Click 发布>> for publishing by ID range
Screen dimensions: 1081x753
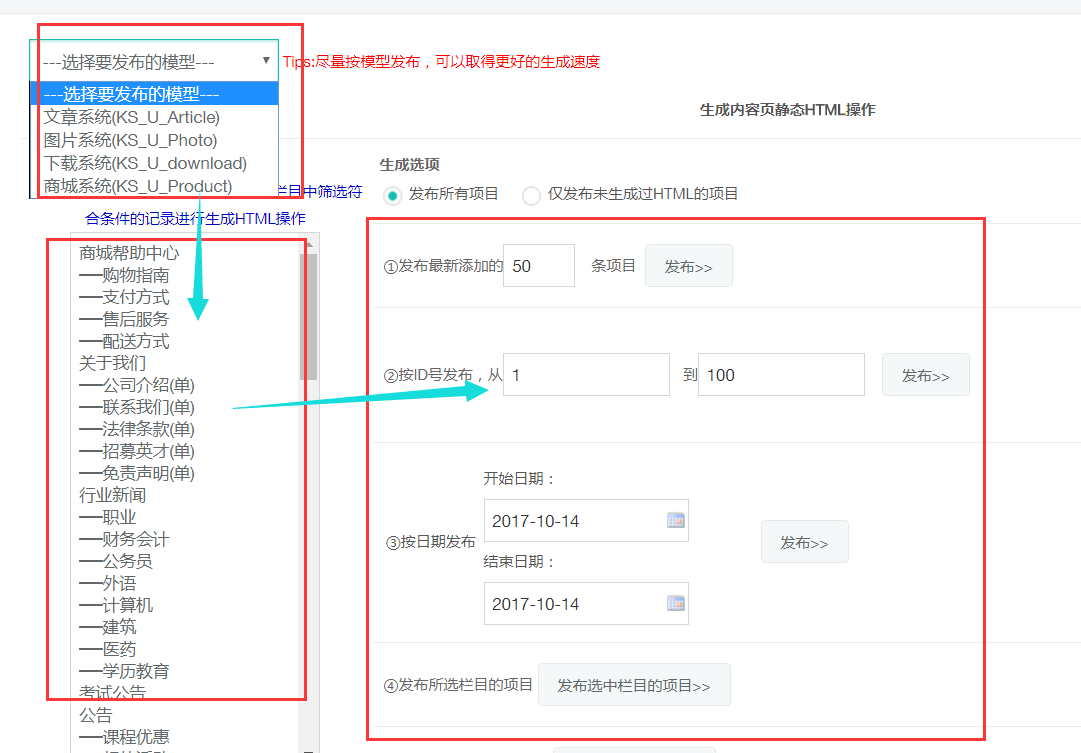(925, 374)
